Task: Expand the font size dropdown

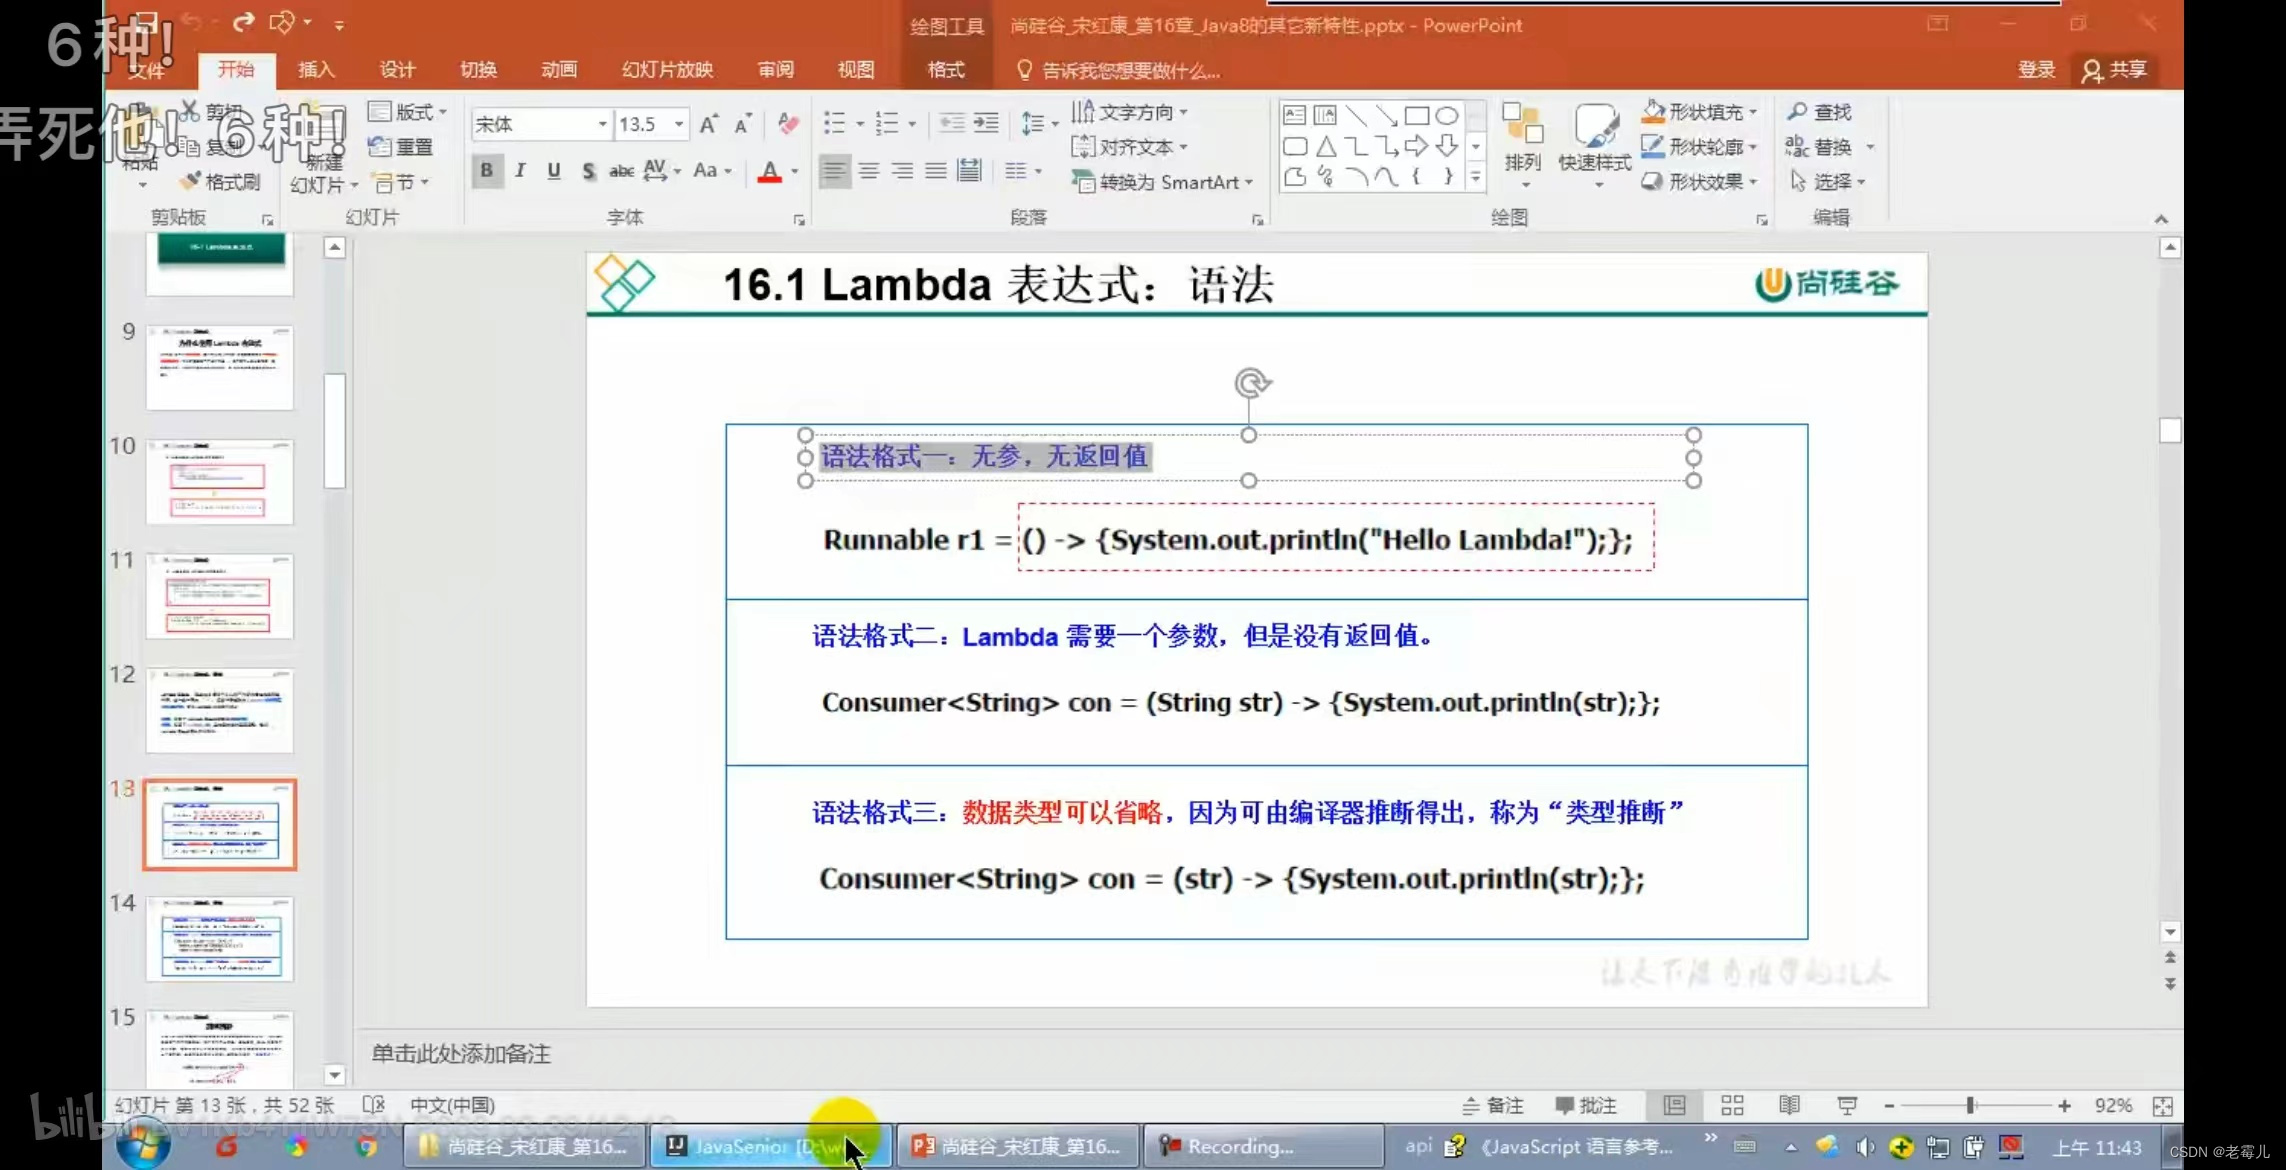Action: coord(679,124)
